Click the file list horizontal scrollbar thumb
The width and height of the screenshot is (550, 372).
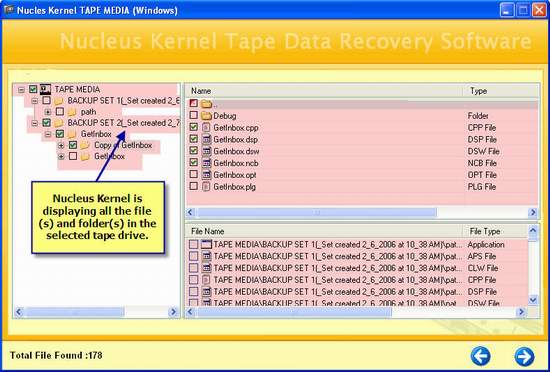[317, 212]
